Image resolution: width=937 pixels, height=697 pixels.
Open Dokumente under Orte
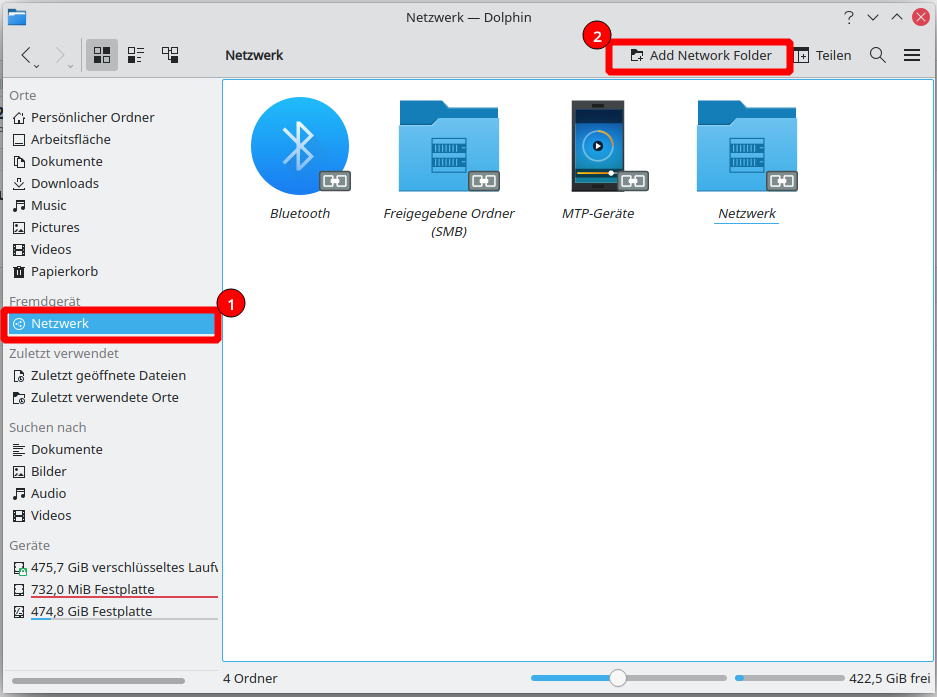pyautogui.click(x=111, y=162)
